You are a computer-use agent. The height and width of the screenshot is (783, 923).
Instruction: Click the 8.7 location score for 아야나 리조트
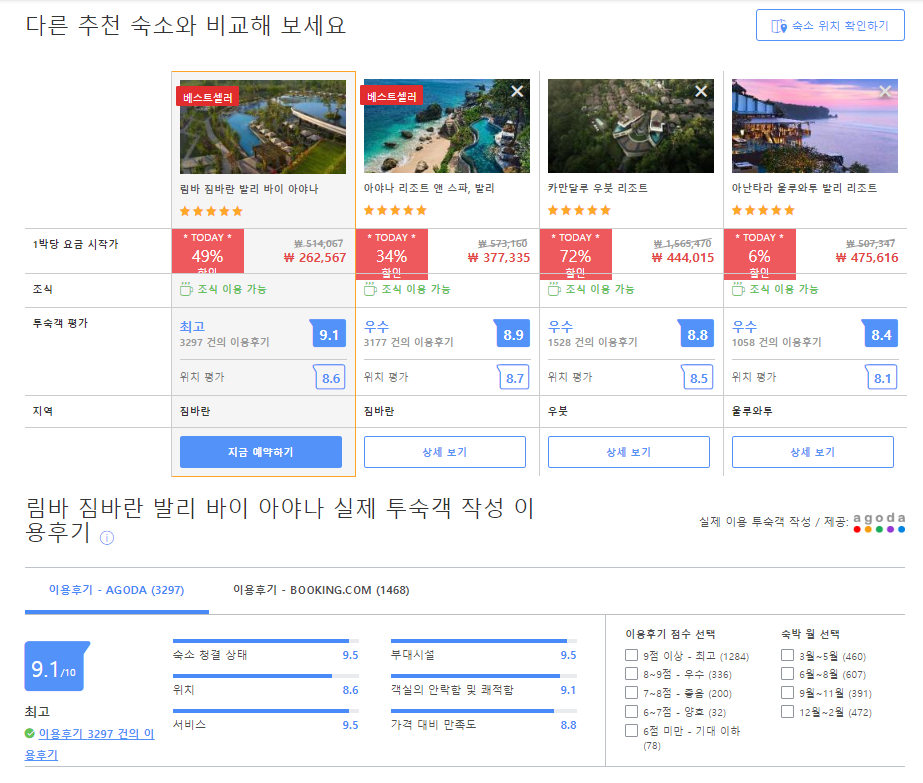[x=514, y=377]
